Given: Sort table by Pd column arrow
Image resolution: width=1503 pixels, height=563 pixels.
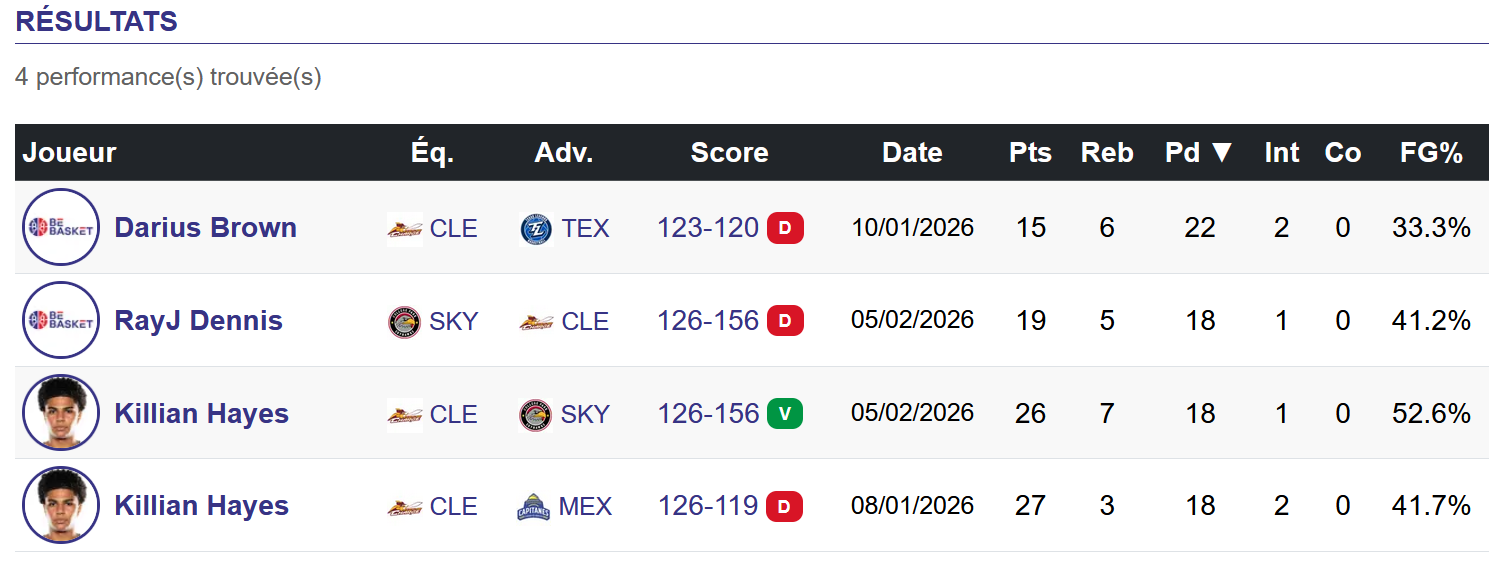Looking at the screenshot, I should (x=1221, y=153).
